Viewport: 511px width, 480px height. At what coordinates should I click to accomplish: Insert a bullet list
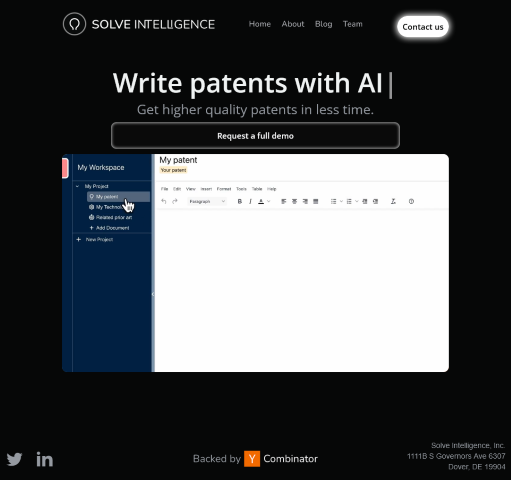[333, 201]
